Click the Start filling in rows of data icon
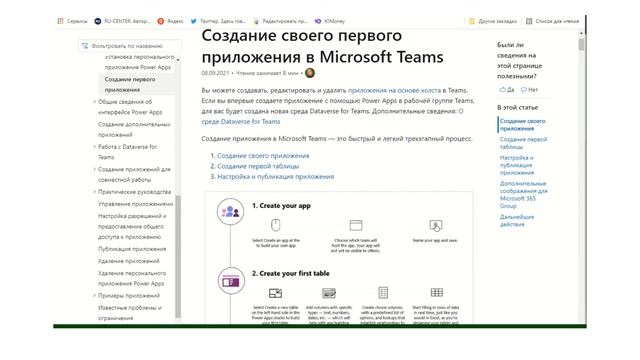 coord(436,292)
